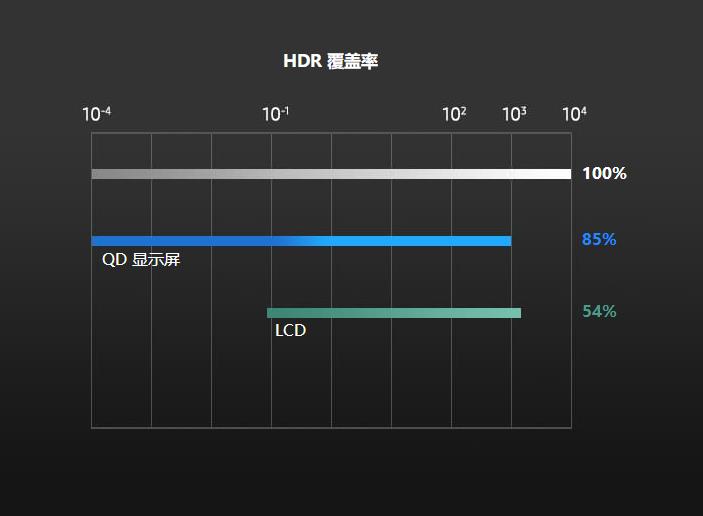This screenshot has width=703, height=516.
Task: Select the blue 85% percentage label
Action: coord(599,240)
